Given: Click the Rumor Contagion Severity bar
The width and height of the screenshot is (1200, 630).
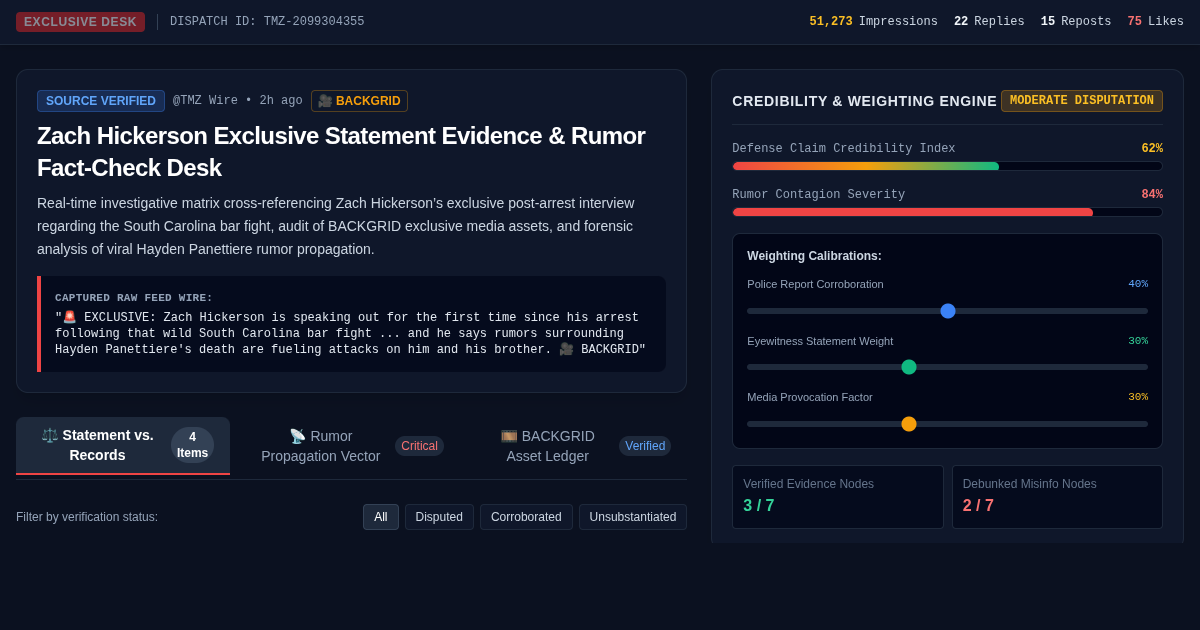Looking at the screenshot, I should tap(947, 212).
